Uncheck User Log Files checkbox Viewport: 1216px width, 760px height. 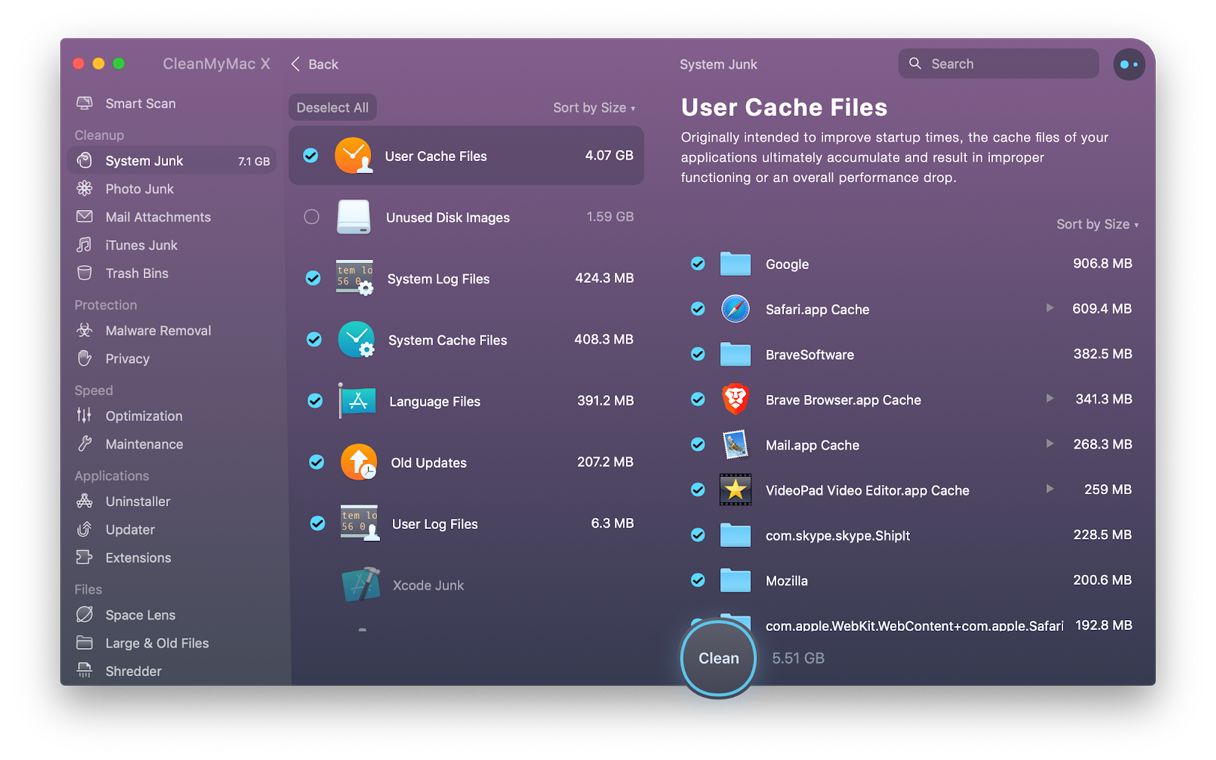point(317,523)
